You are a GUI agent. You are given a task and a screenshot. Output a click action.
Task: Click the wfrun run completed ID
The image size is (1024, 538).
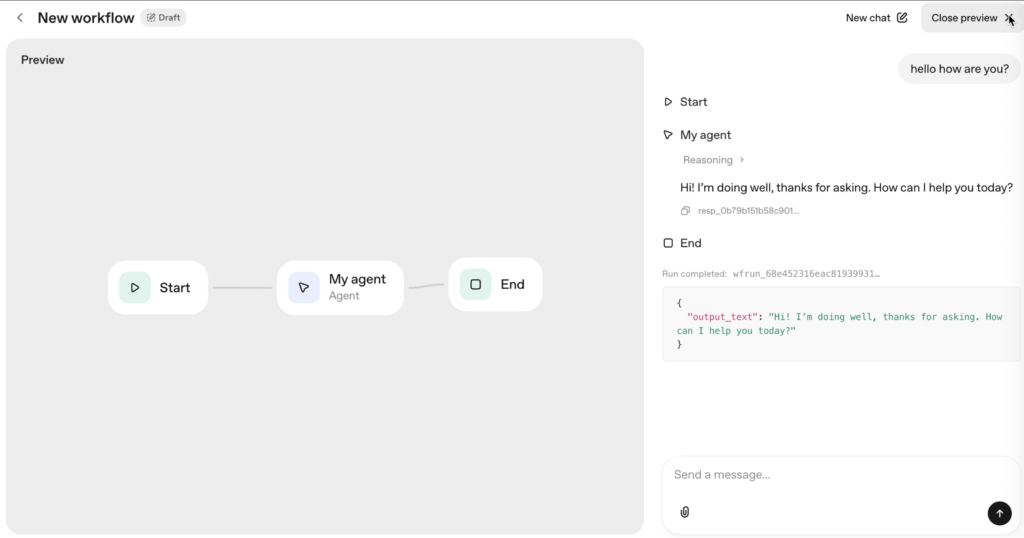coord(806,273)
